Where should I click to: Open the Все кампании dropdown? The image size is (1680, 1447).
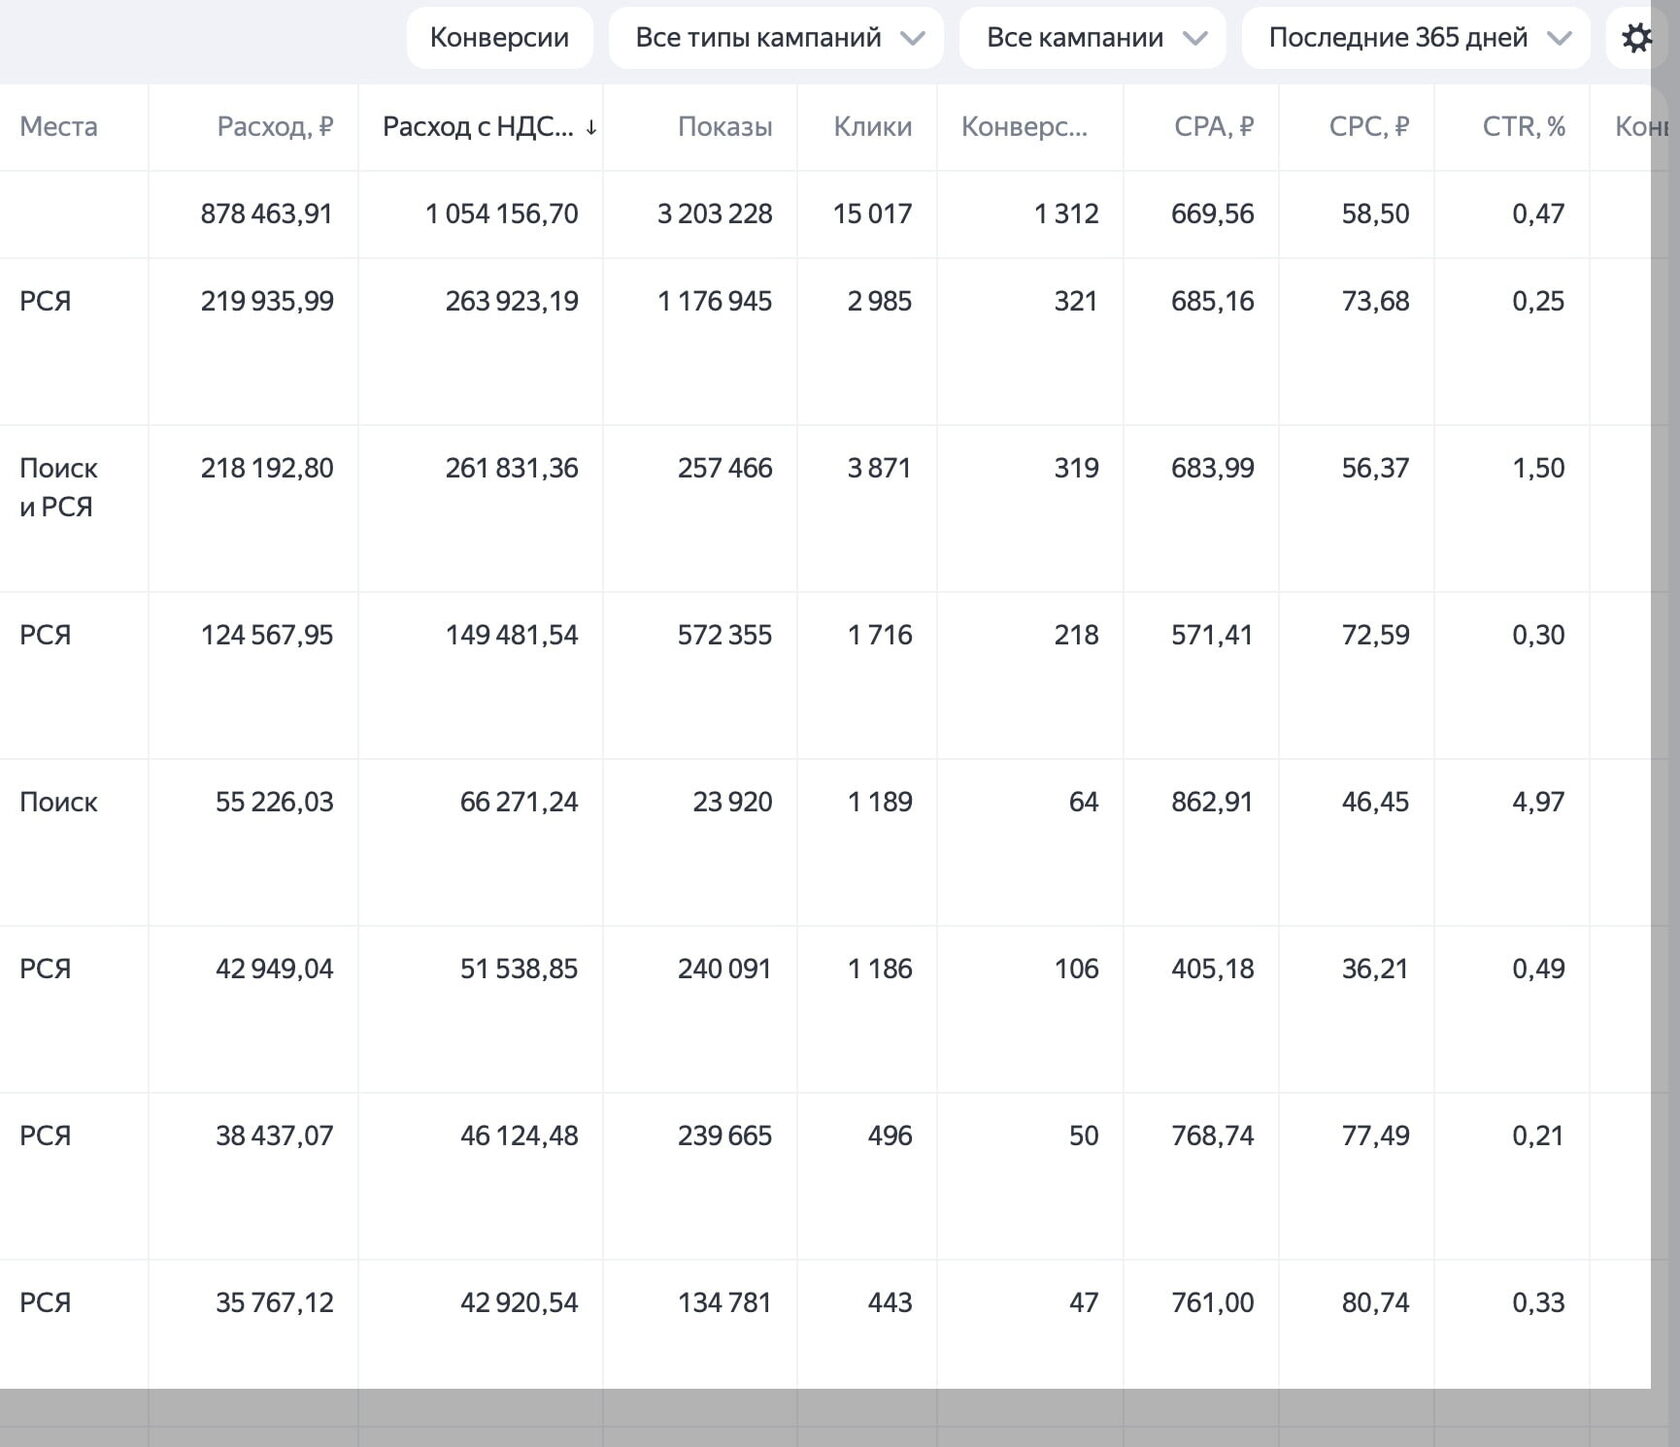click(x=1092, y=38)
